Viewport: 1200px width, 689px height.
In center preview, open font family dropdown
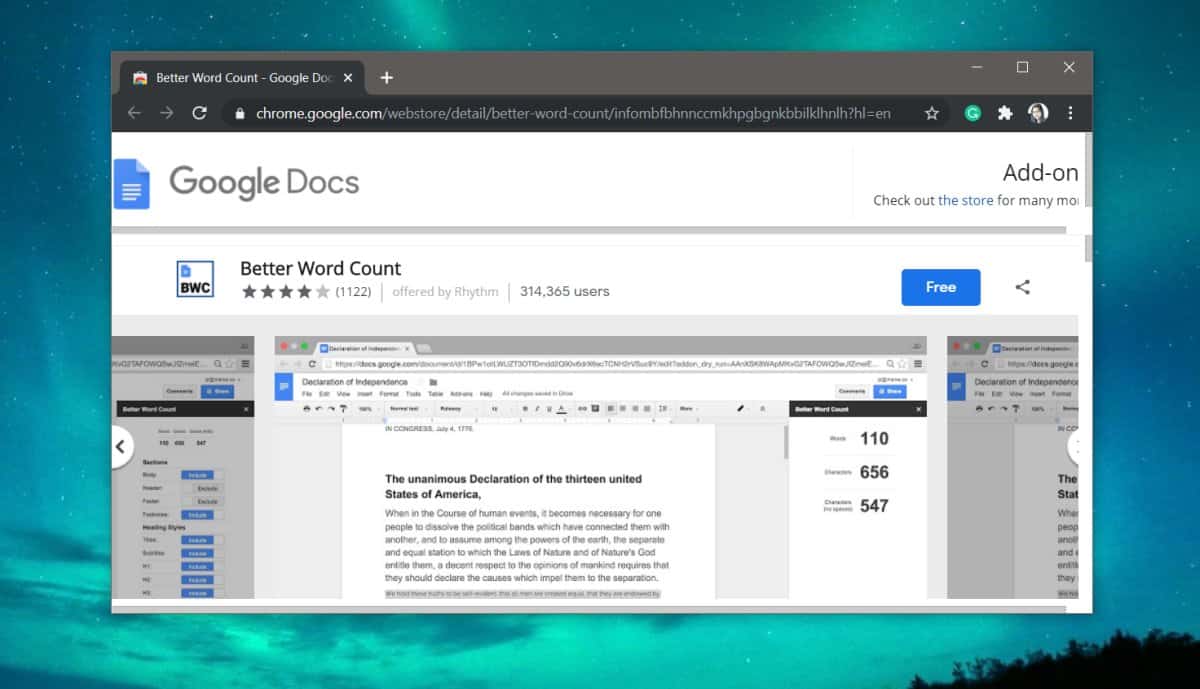pos(456,408)
